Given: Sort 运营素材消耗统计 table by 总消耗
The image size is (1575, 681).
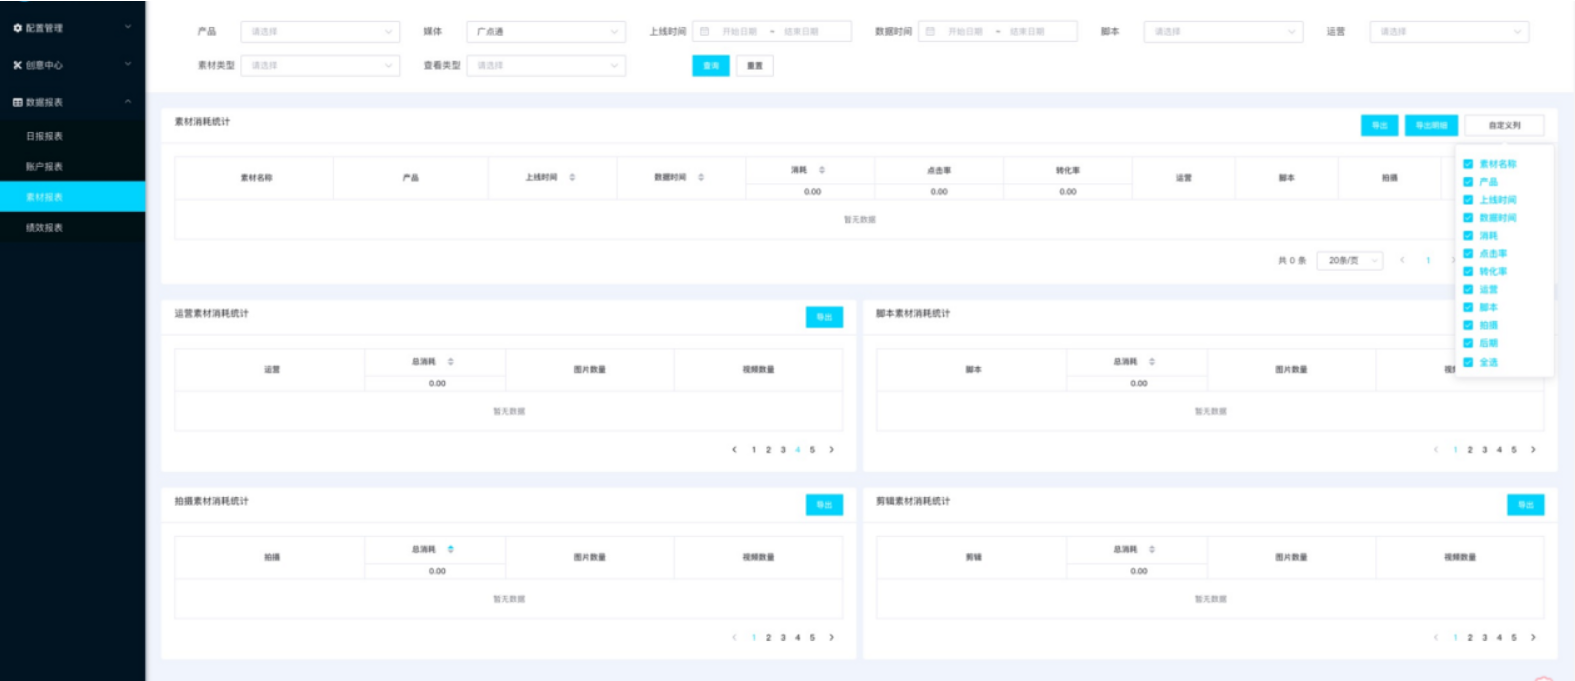Looking at the screenshot, I should tap(451, 362).
